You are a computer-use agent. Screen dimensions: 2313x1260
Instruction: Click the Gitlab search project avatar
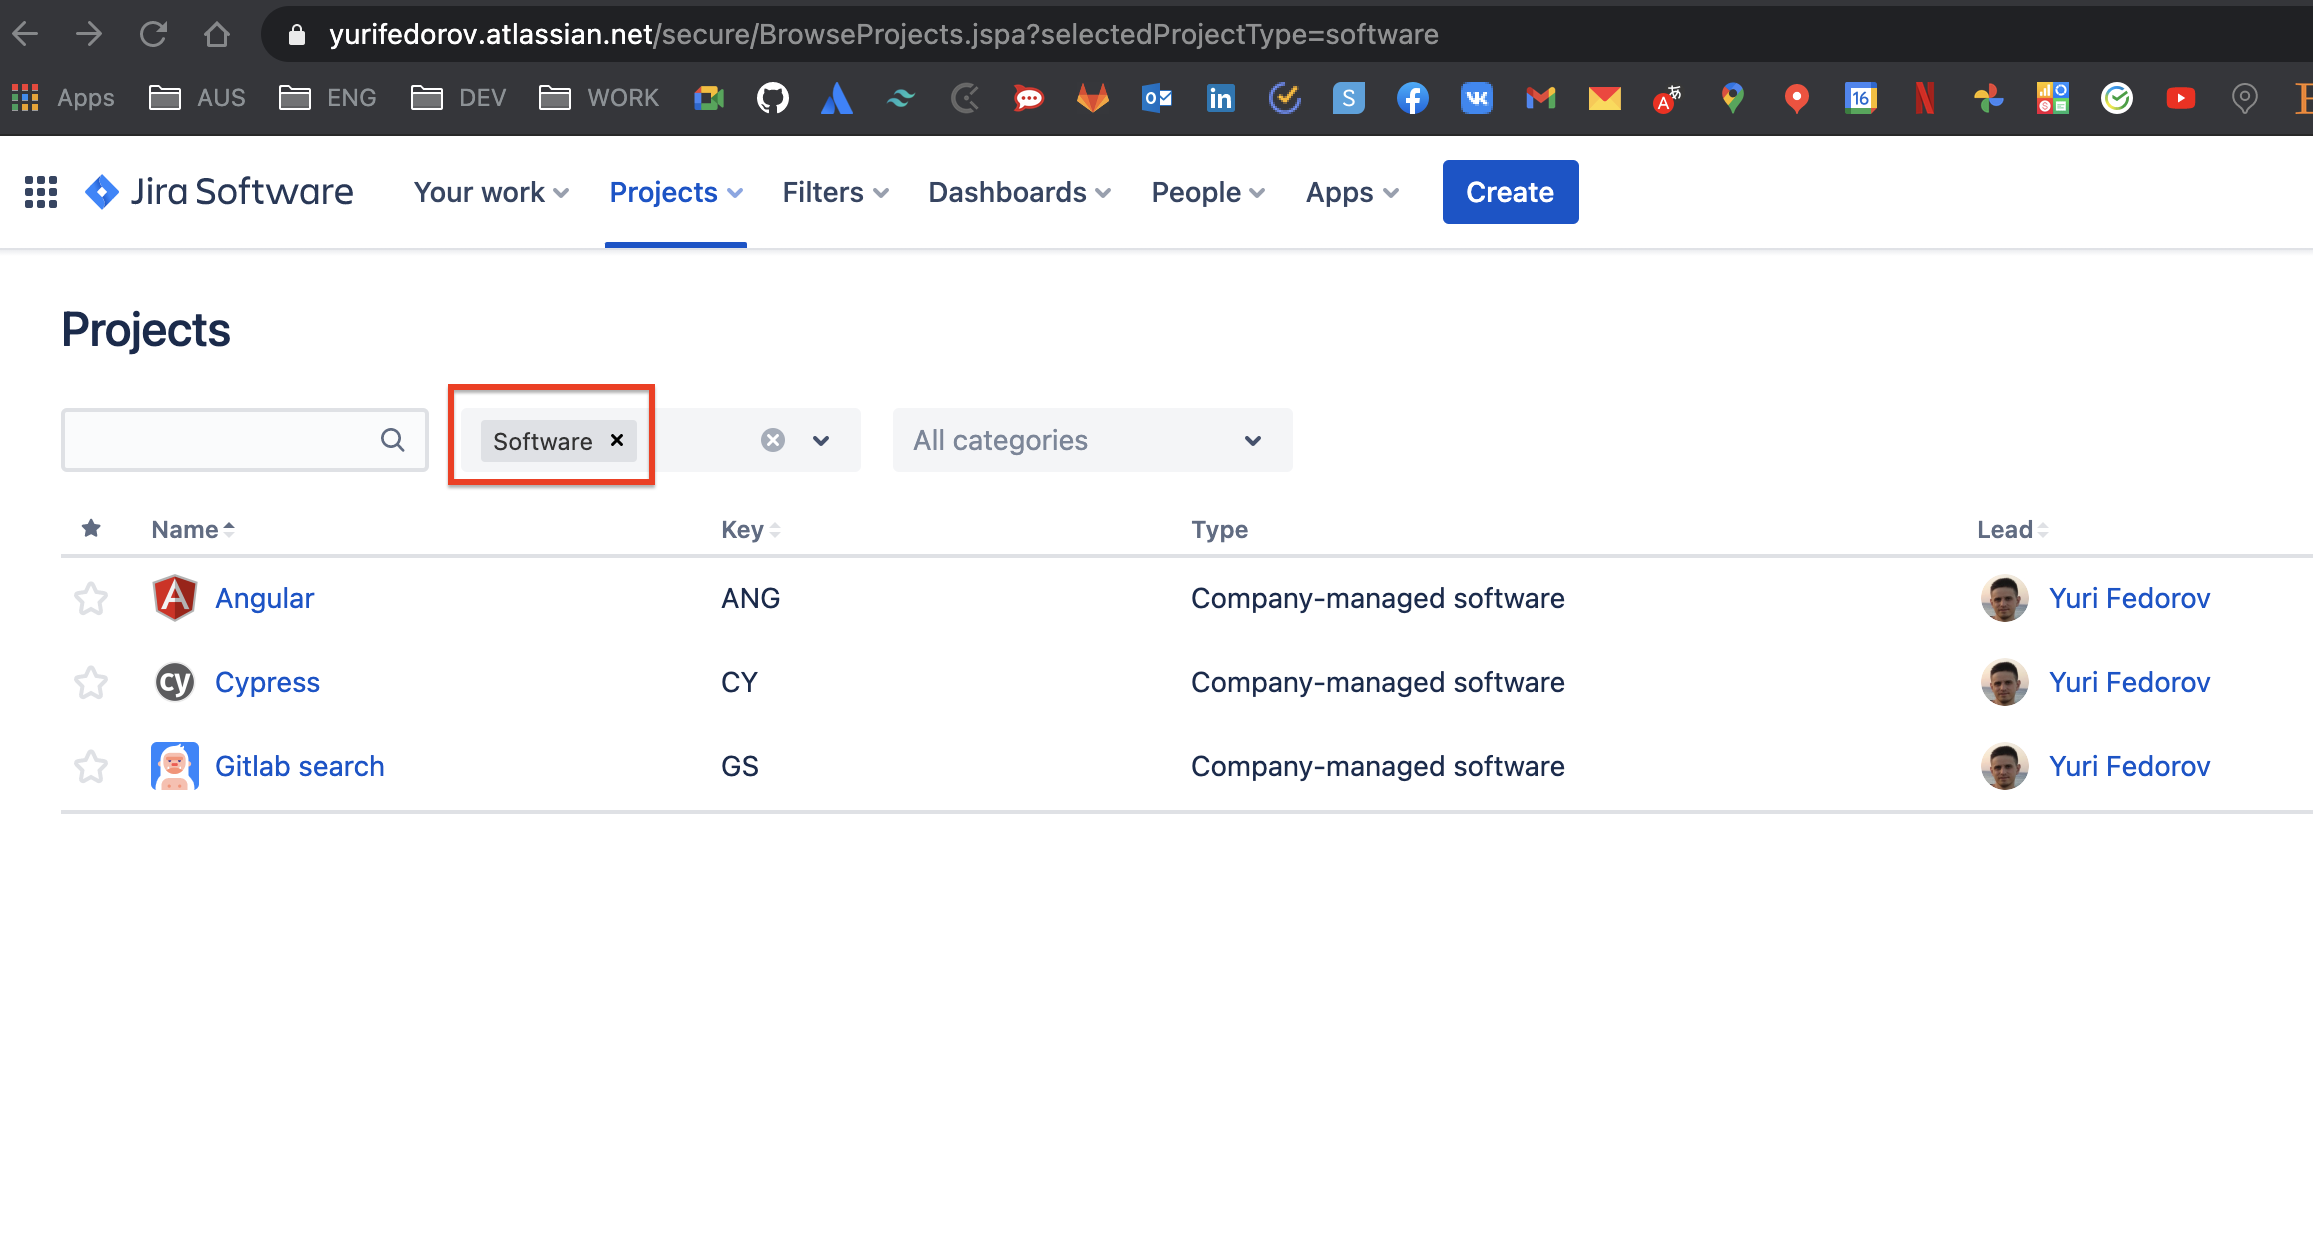point(174,766)
